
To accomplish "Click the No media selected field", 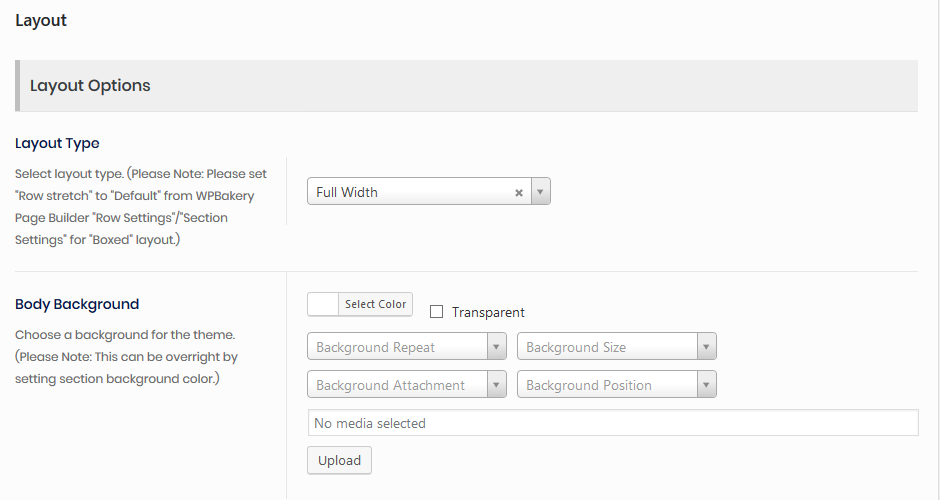I will [612, 423].
